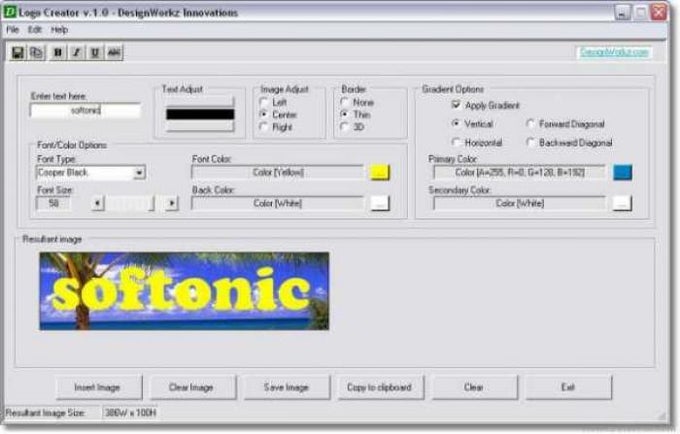Open the File menu
The image size is (680, 434).
coord(13,30)
